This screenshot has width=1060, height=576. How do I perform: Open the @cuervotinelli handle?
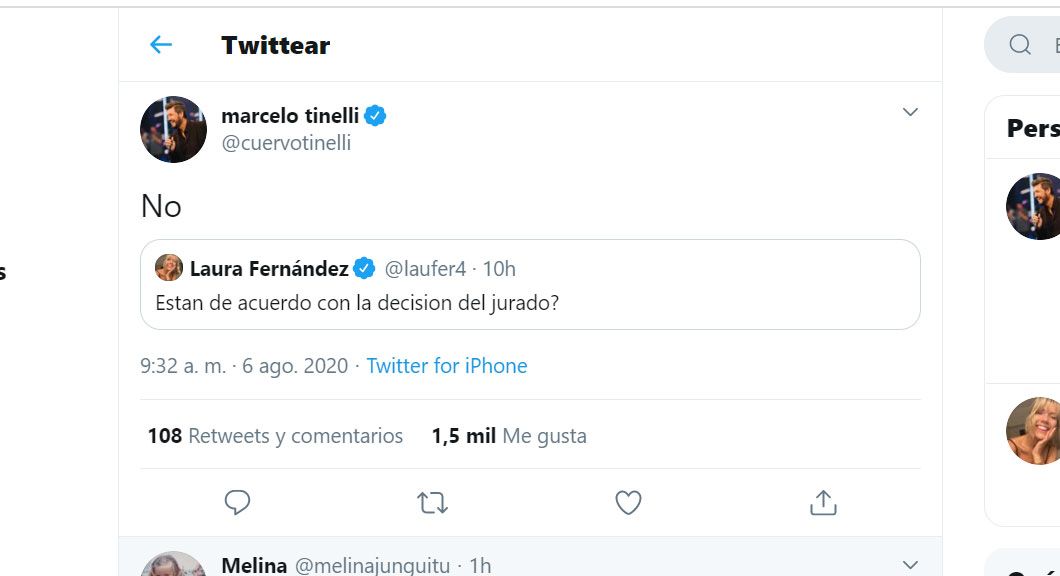286,143
